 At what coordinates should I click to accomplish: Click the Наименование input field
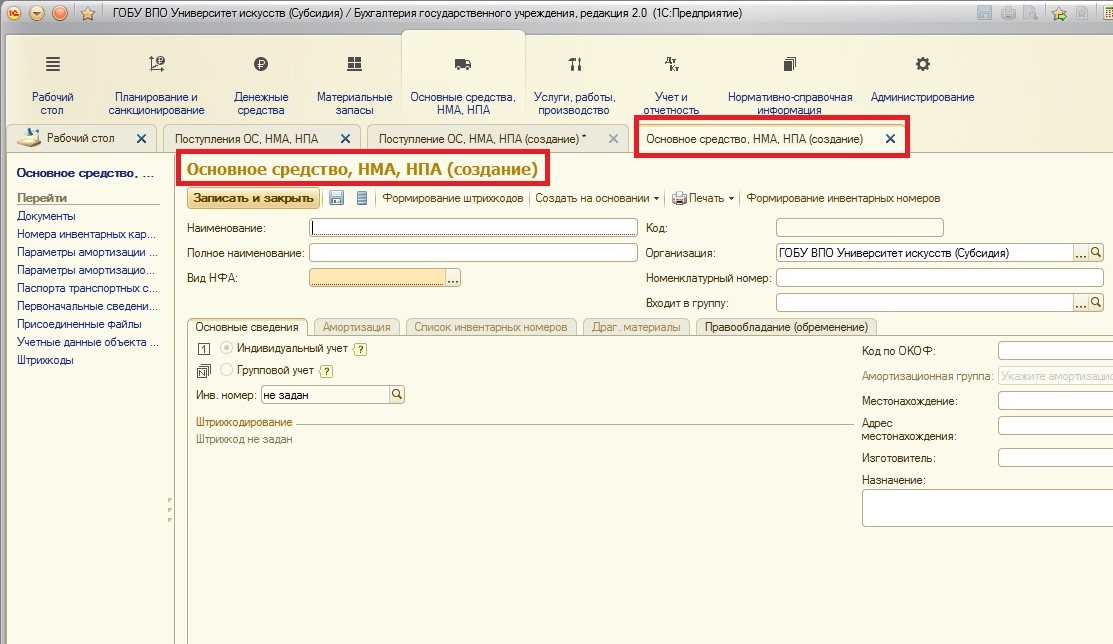tap(473, 227)
